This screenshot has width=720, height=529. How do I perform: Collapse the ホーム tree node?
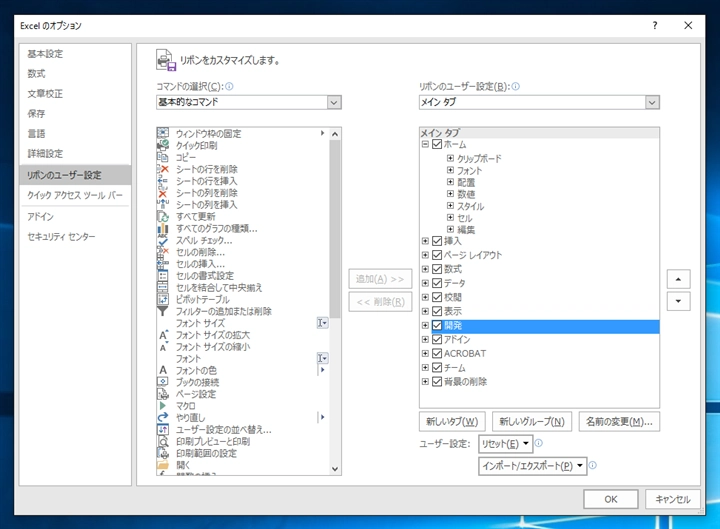(x=425, y=144)
